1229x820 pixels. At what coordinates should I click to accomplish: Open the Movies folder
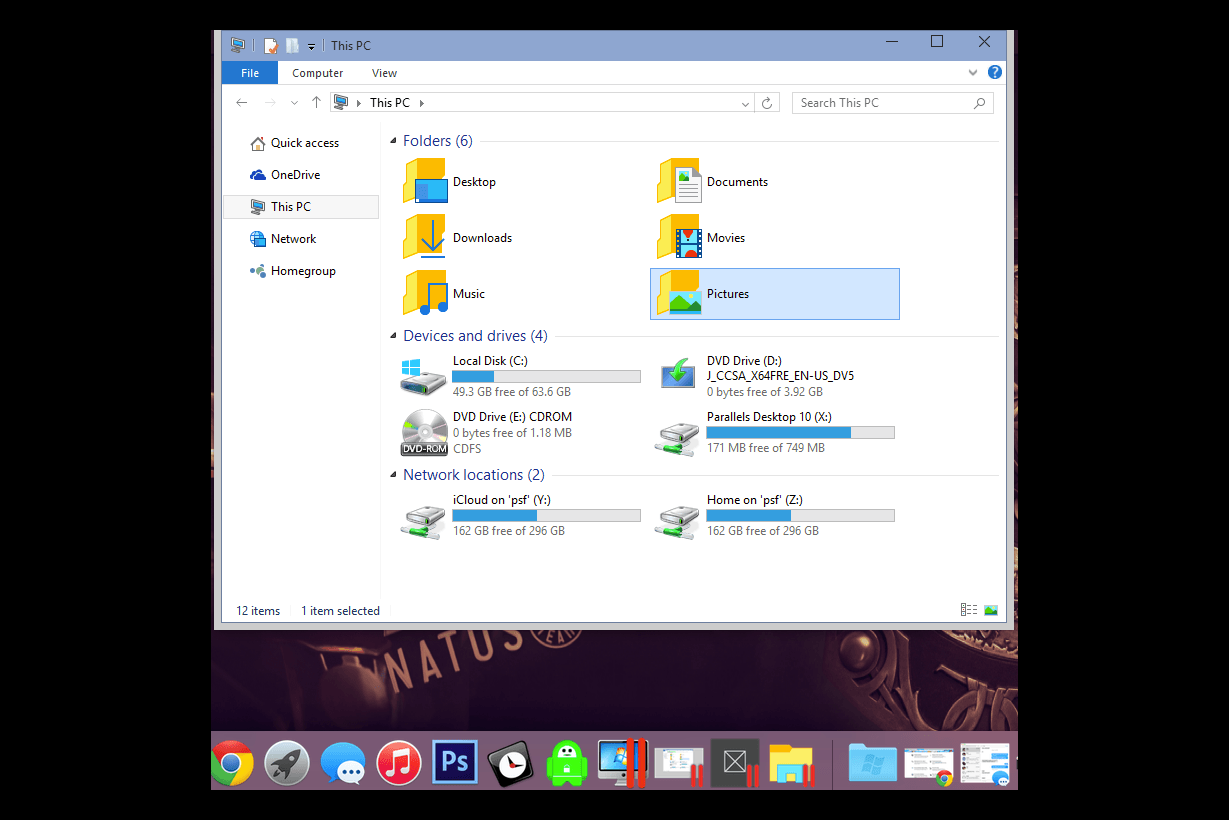(x=702, y=238)
